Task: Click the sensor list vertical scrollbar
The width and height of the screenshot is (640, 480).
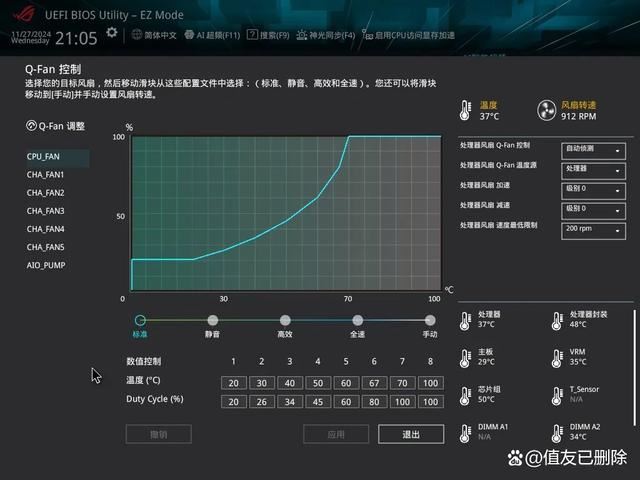Action: click(634, 367)
